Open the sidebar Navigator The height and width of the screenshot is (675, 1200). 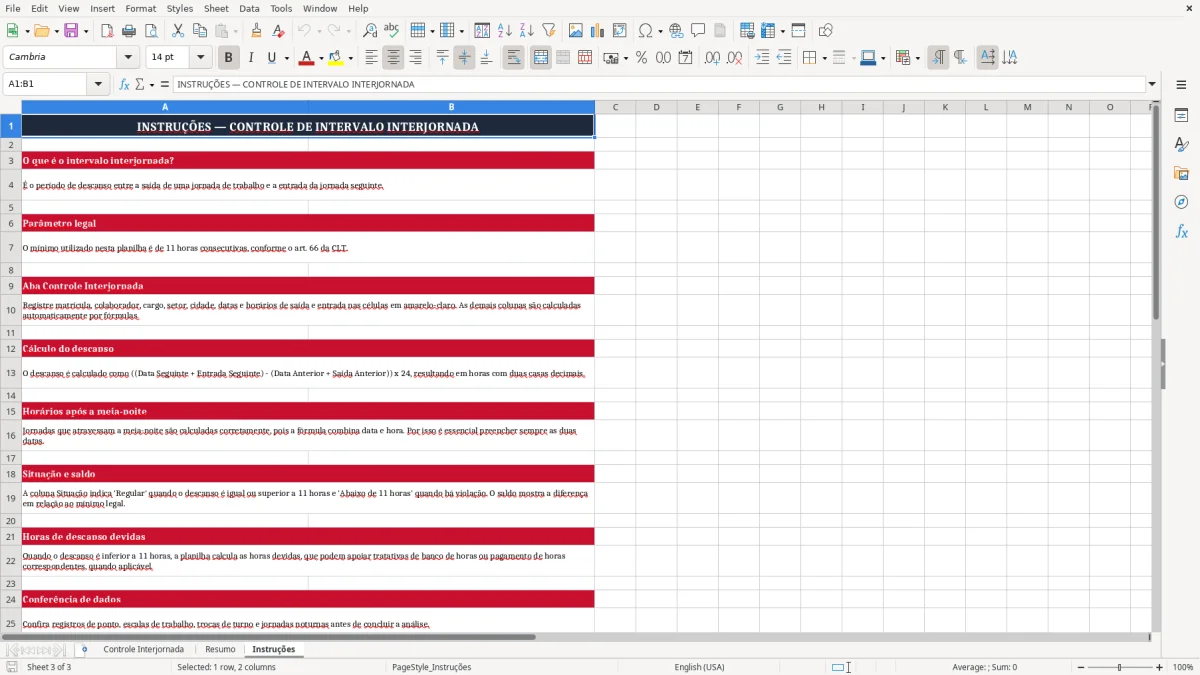pos(1181,203)
